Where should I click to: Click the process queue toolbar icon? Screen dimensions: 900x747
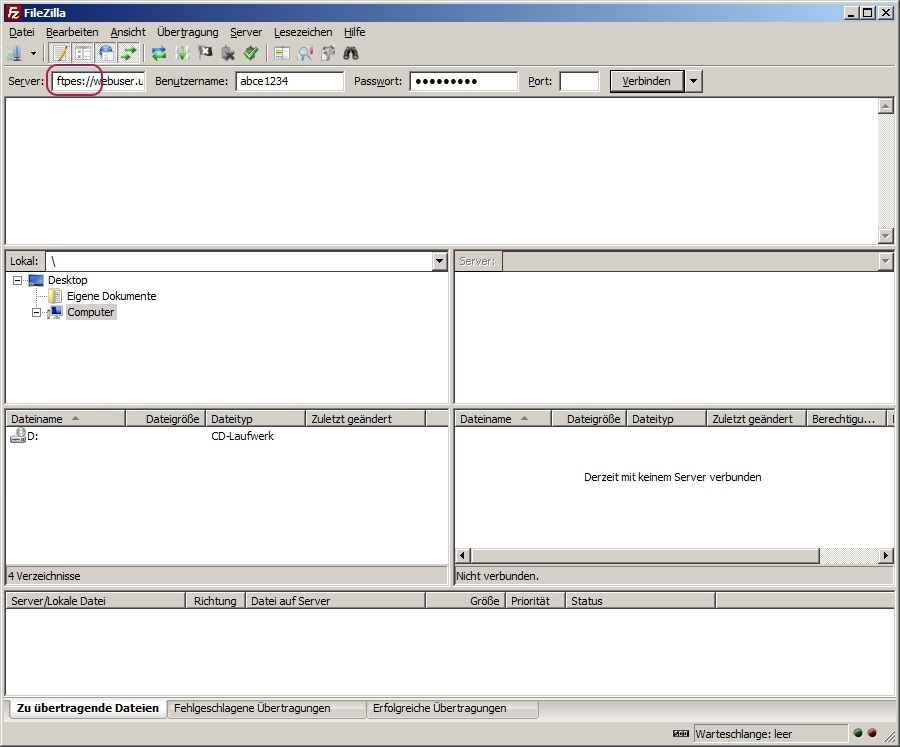(182, 53)
